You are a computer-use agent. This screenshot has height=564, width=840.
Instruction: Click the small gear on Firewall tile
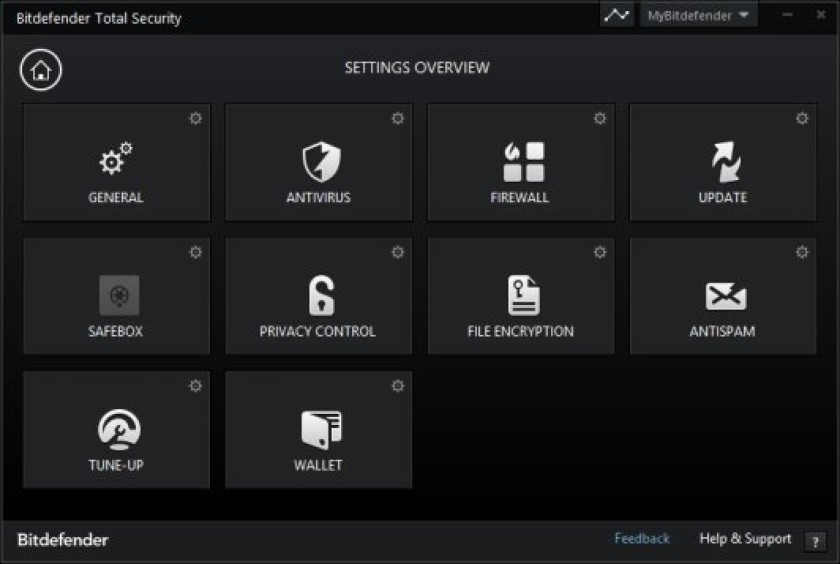[x=600, y=118]
